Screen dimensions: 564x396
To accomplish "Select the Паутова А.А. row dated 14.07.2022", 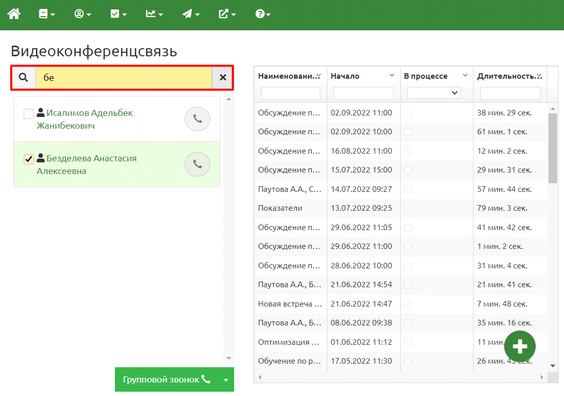I will click(x=401, y=189).
